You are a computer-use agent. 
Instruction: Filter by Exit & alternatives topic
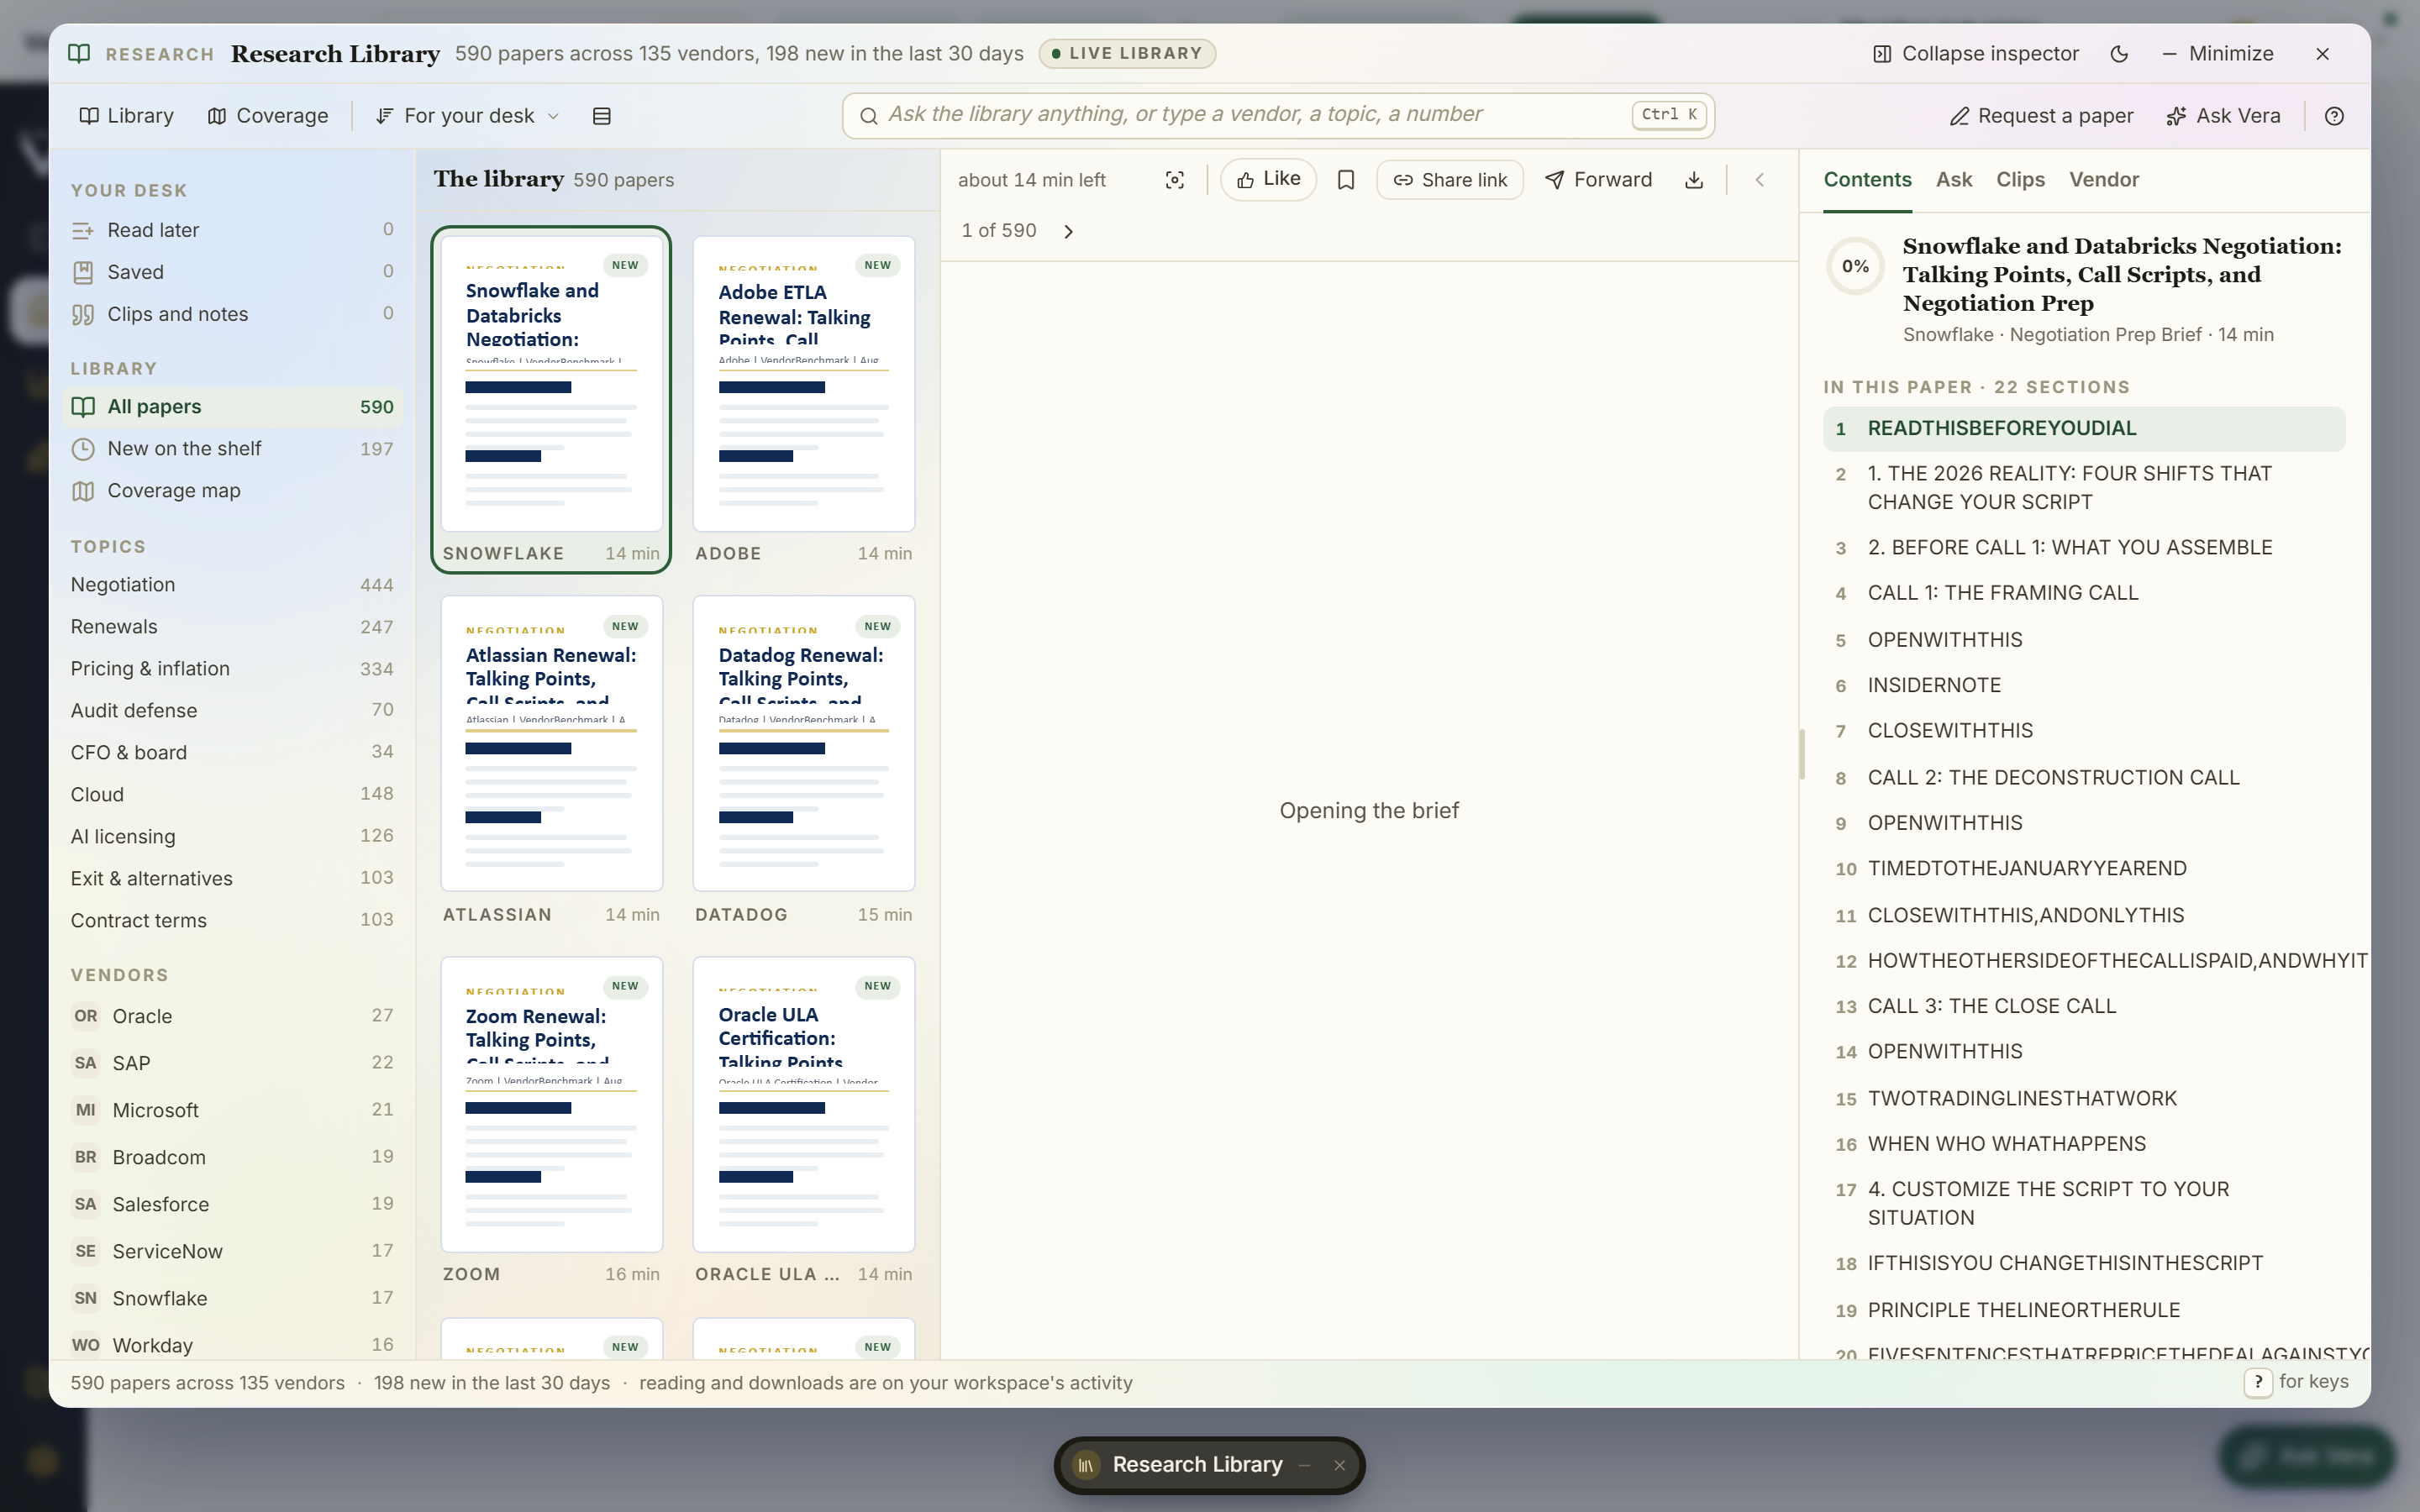pyautogui.click(x=232, y=879)
